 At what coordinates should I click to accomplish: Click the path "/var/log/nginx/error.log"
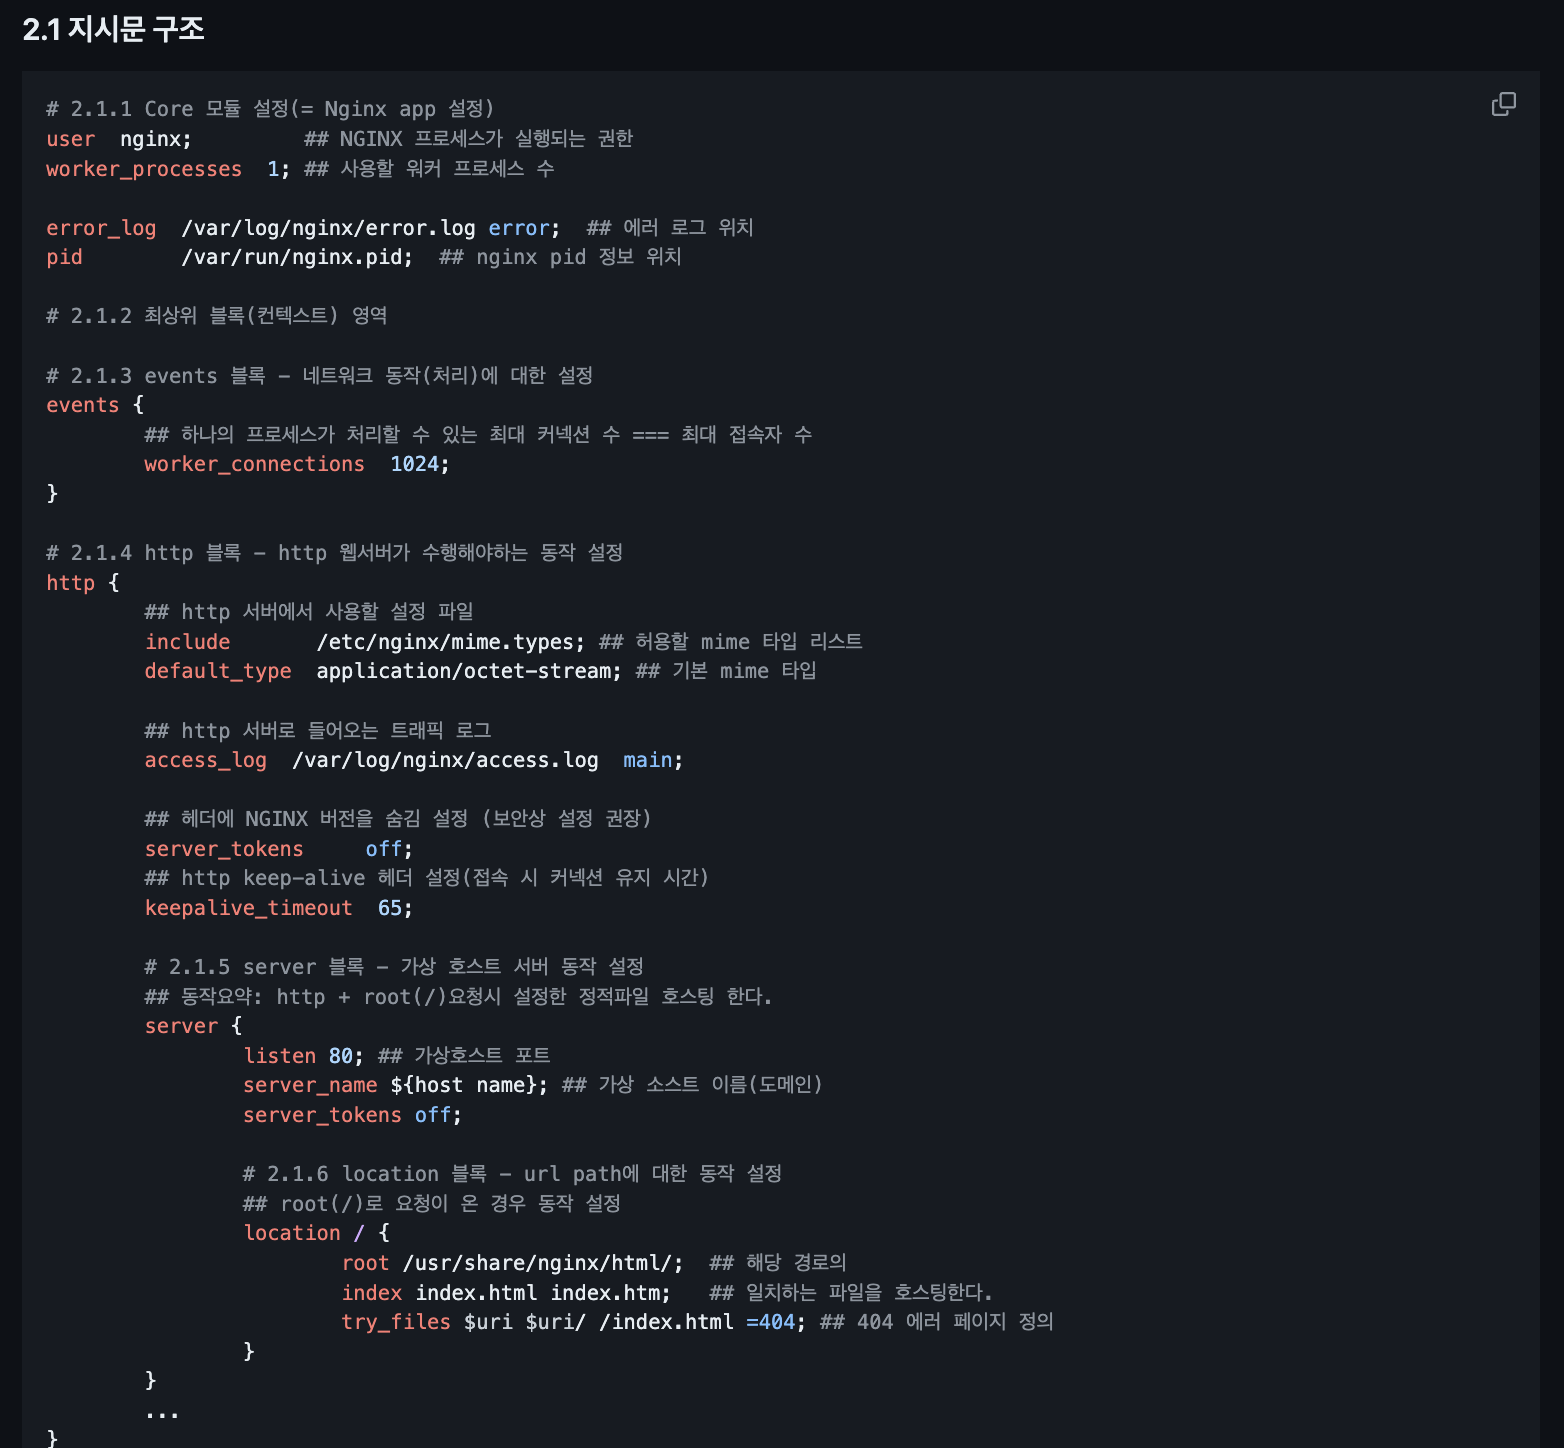point(328,228)
